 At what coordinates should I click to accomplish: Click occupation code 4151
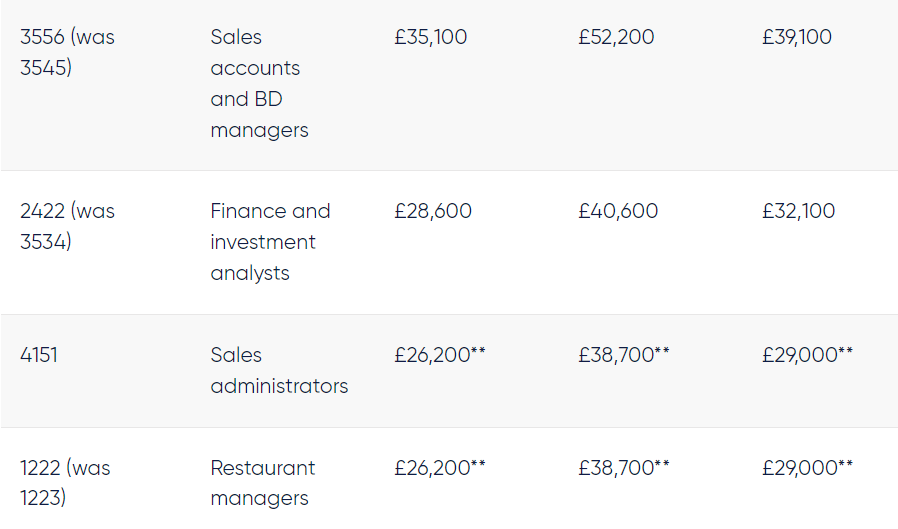(x=39, y=356)
